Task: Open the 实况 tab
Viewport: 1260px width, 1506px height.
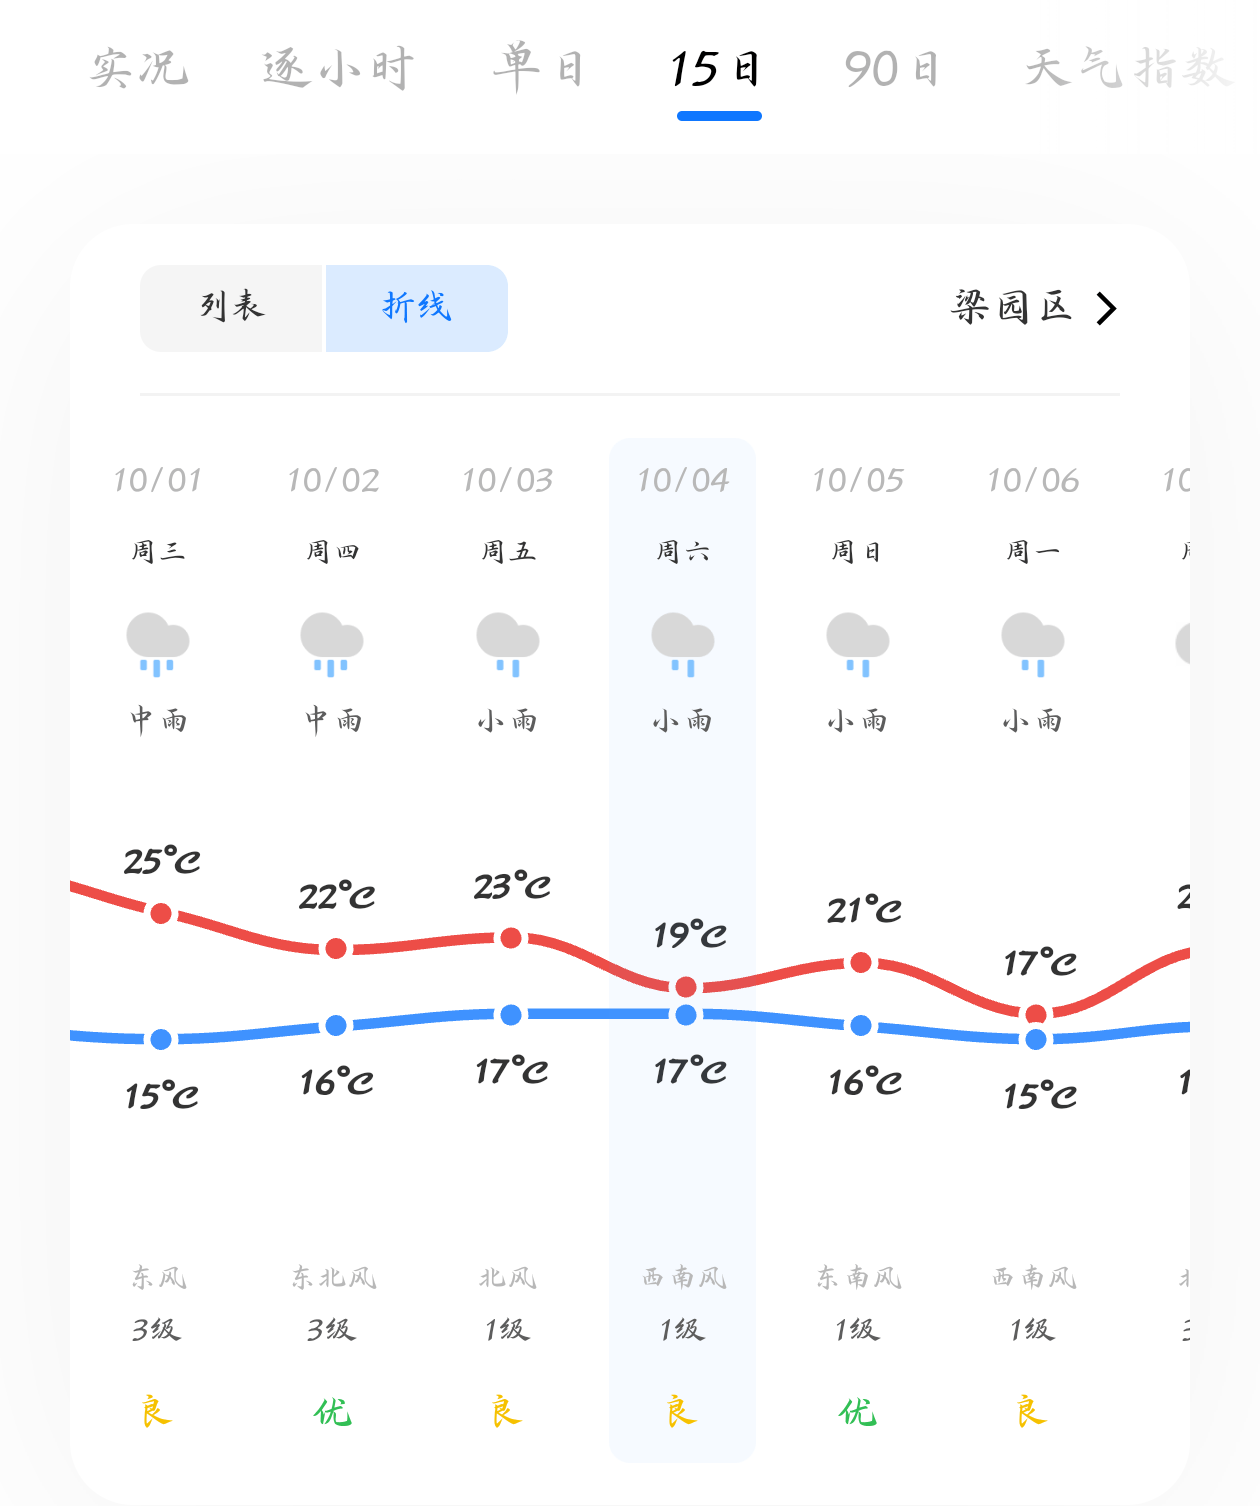Action: (x=139, y=69)
